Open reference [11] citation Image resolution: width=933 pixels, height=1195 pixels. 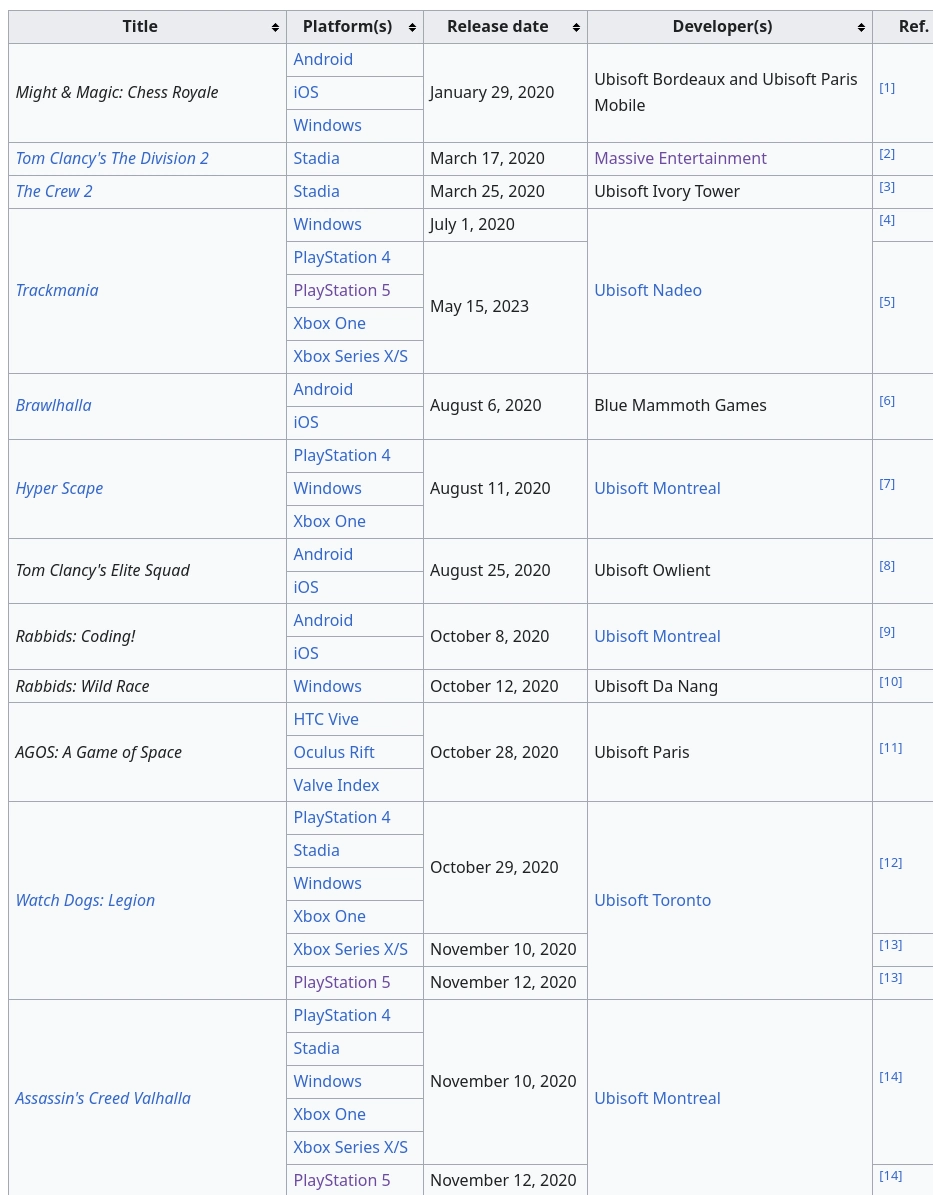point(890,748)
